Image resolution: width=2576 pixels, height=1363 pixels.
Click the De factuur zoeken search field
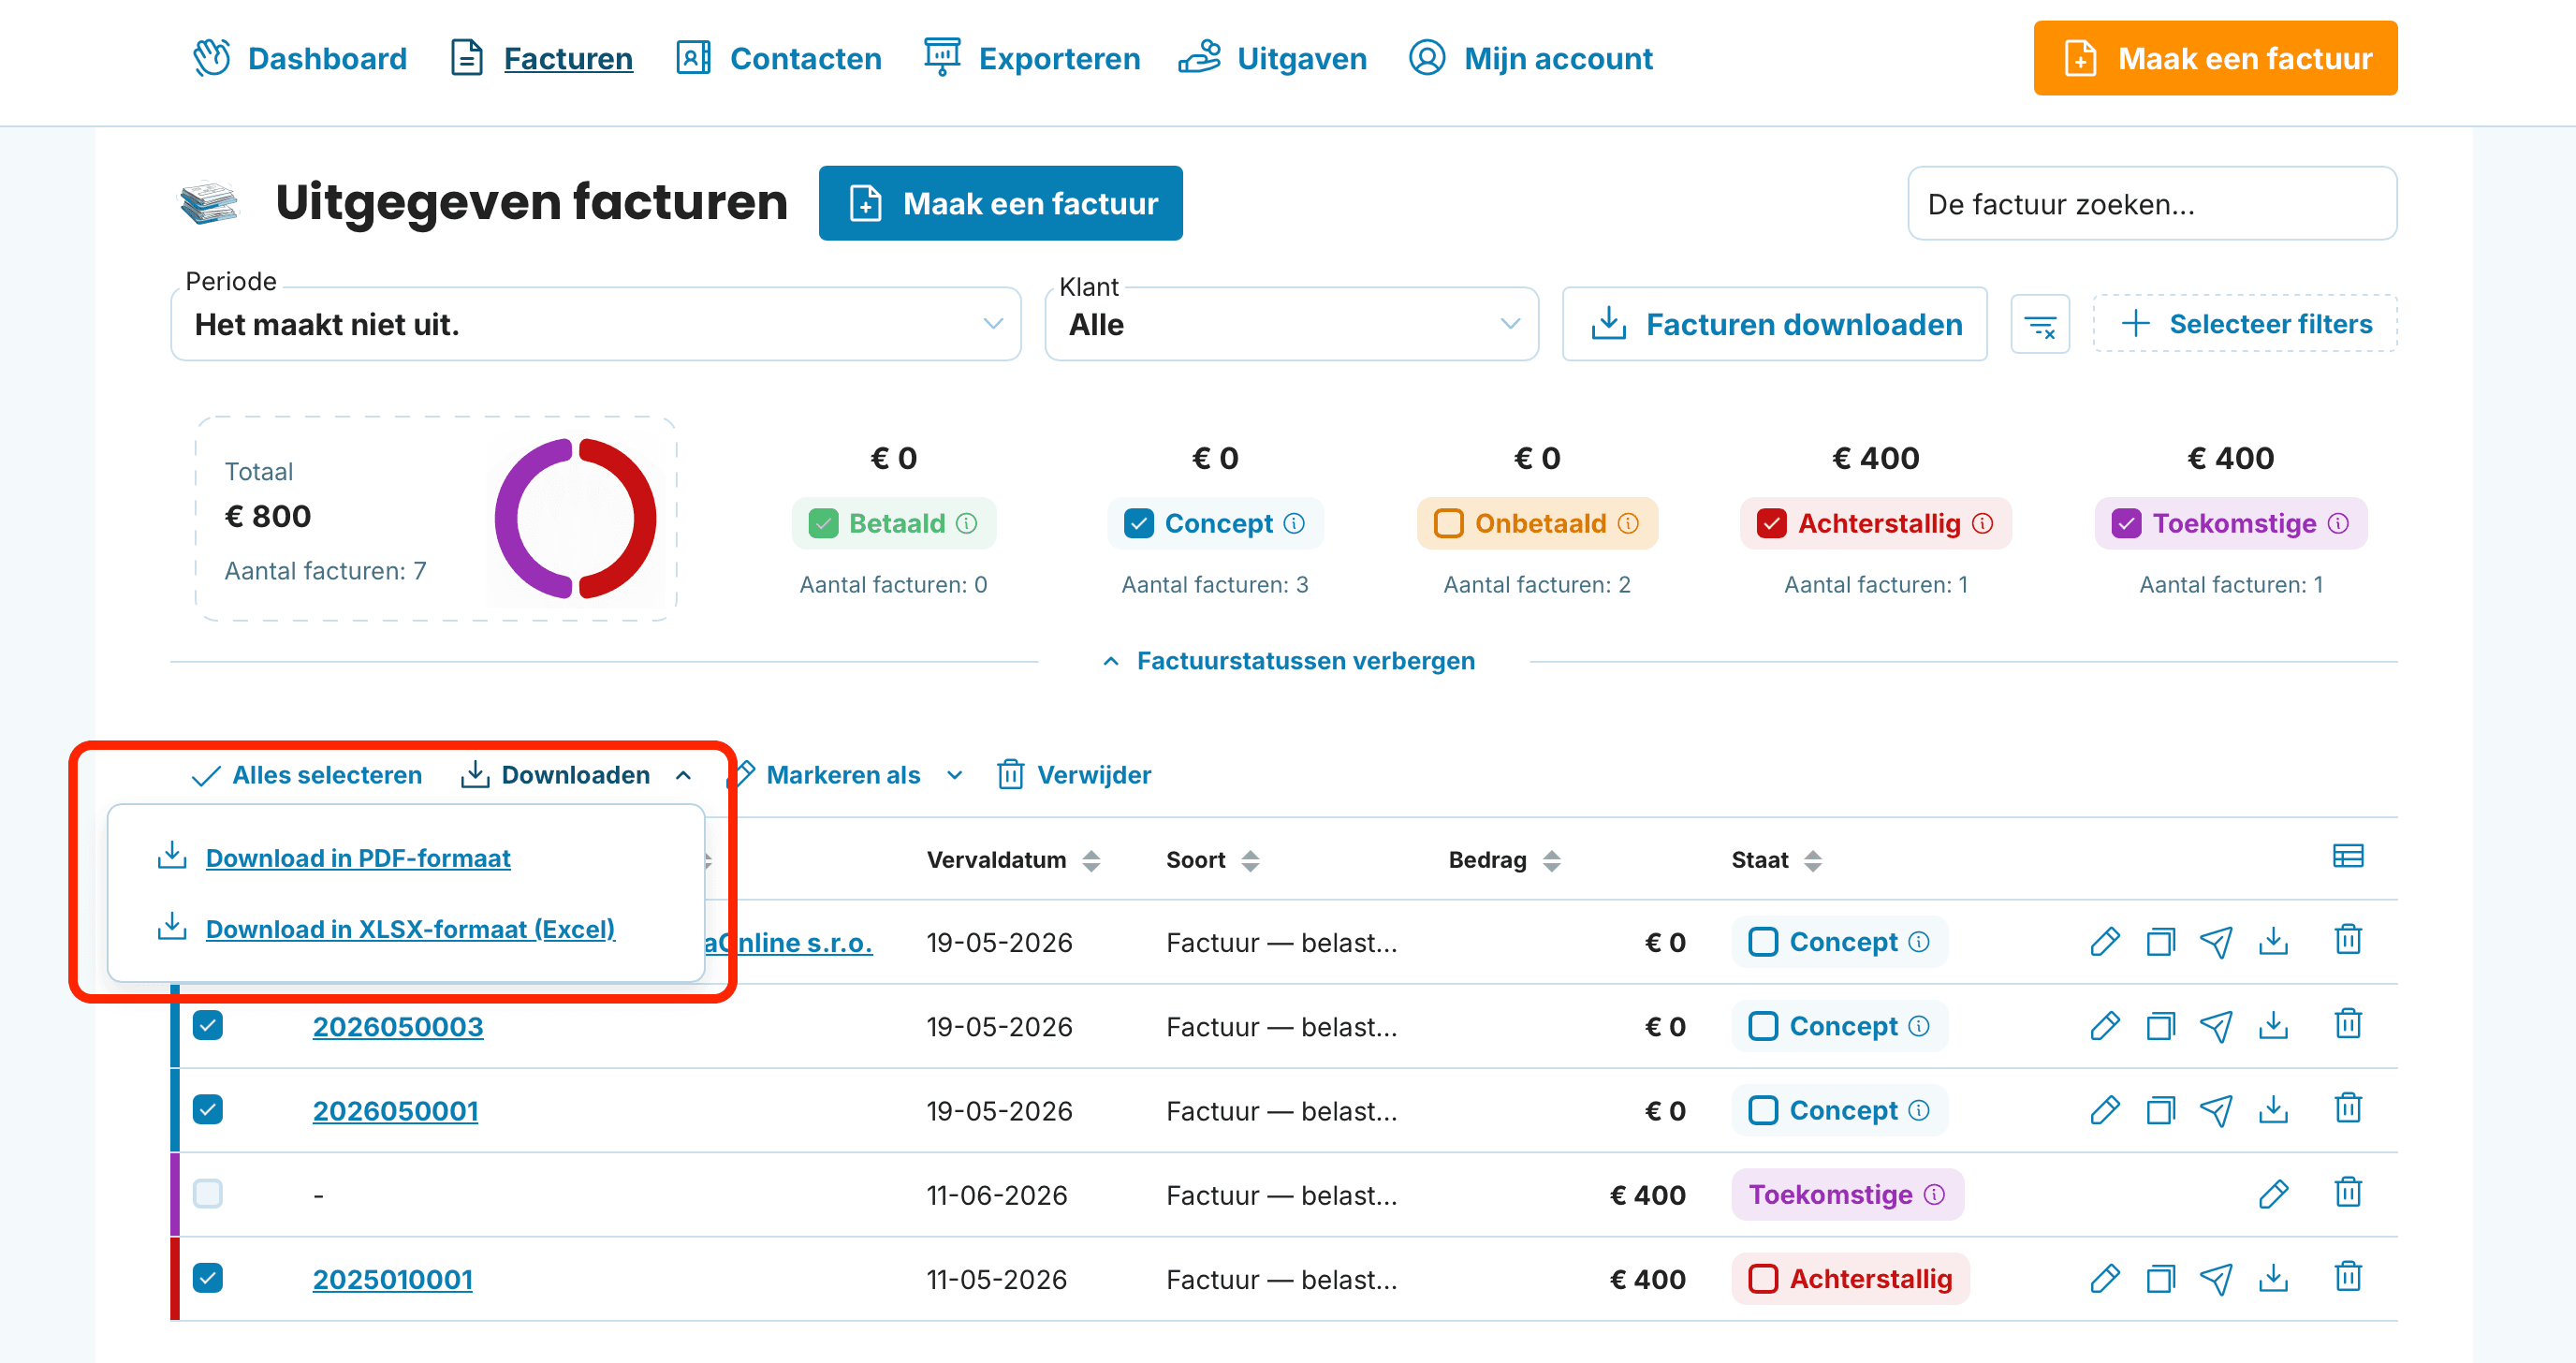[2152, 203]
